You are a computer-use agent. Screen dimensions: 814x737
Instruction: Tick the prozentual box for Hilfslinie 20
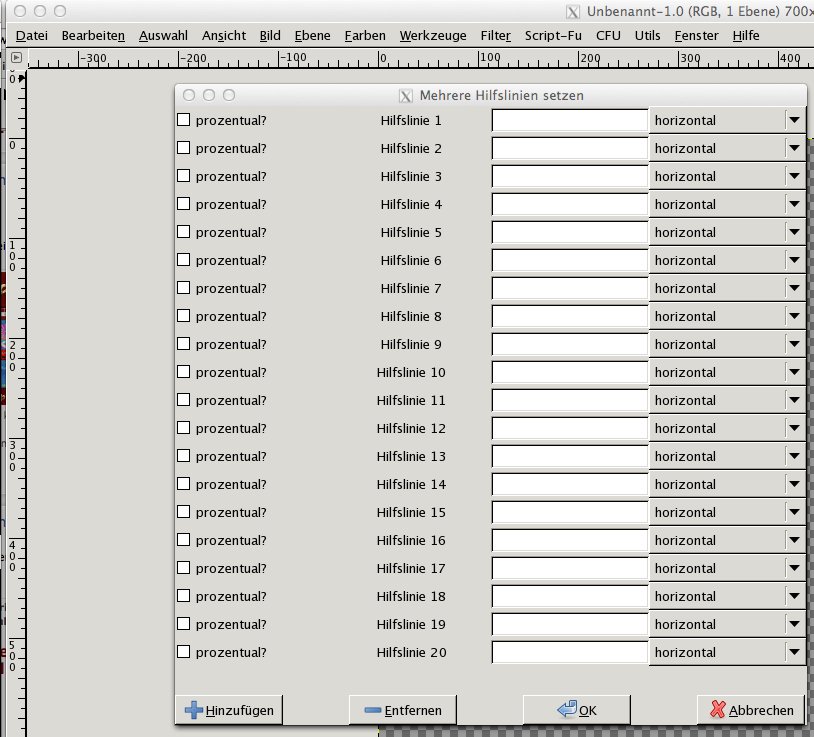click(184, 652)
